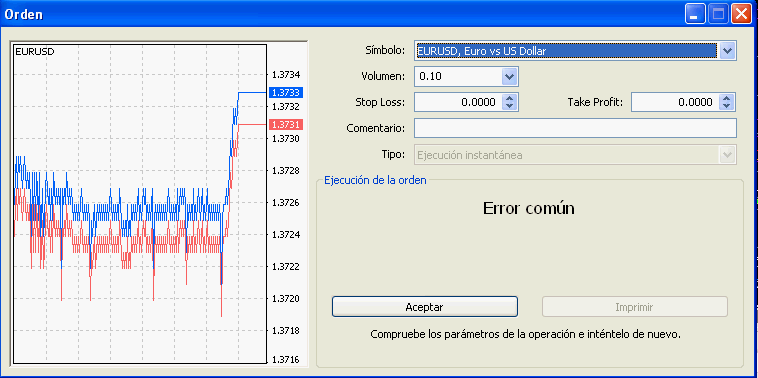Open the Tipo Ejecución instantánea dropdown
Image resolution: width=758 pixels, height=378 pixels.
coord(575,155)
